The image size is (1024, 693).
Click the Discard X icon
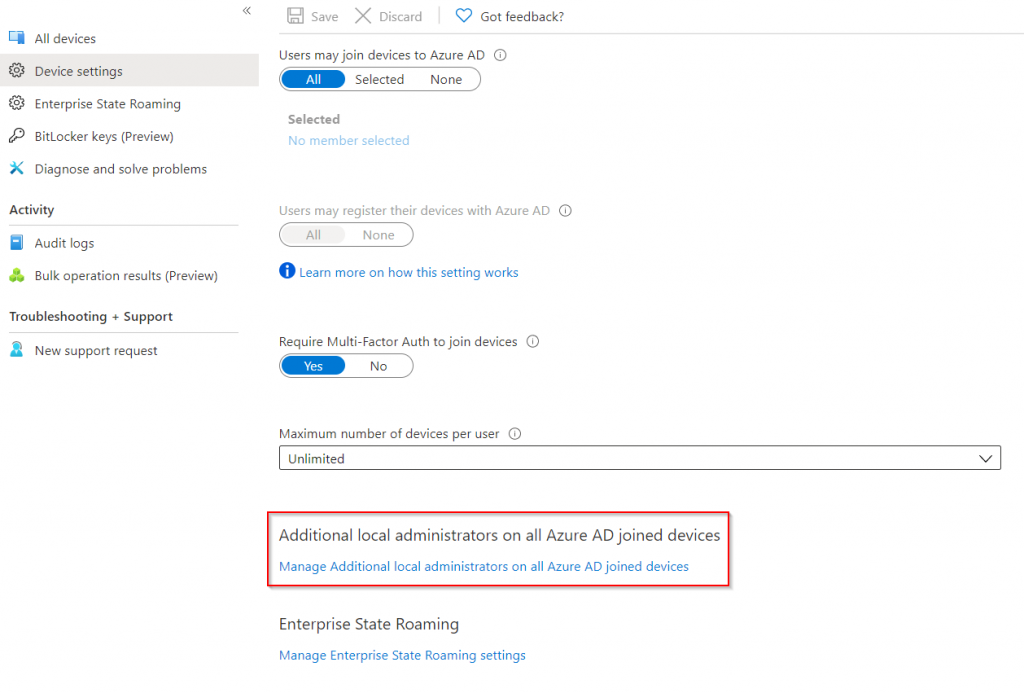tap(363, 16)
